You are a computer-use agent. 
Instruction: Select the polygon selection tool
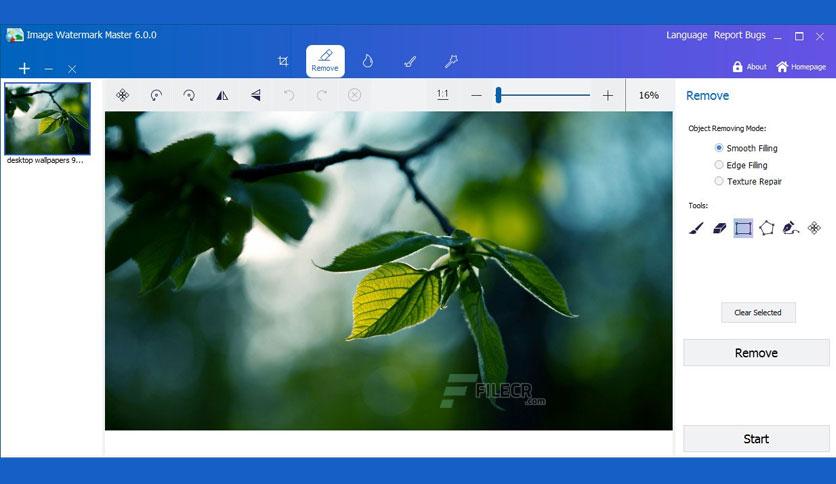767,228
